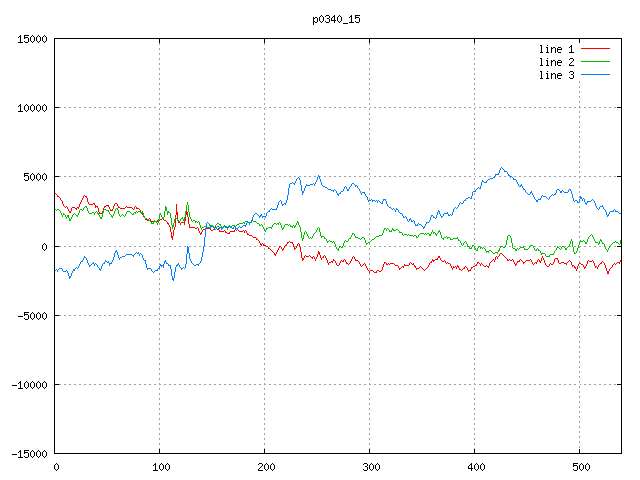Click the x-axis origin label 0
Image resolution: width=640 pixels, height=480 pixels.
click(56, 467)
